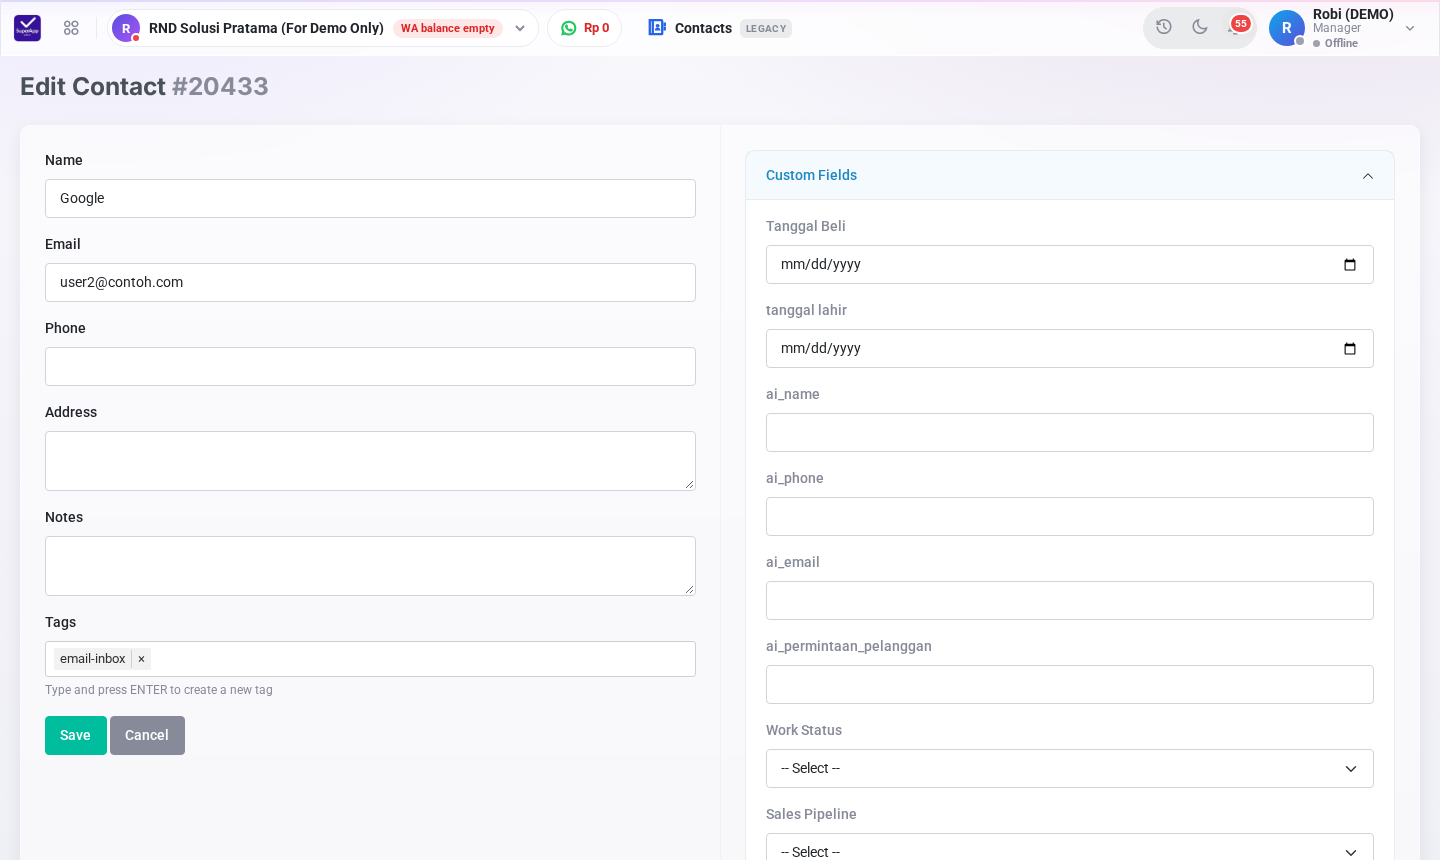This screenshot has height=860, width=1440.
Task: Click the Custom Fields heading text
Action: click(811, 175)
